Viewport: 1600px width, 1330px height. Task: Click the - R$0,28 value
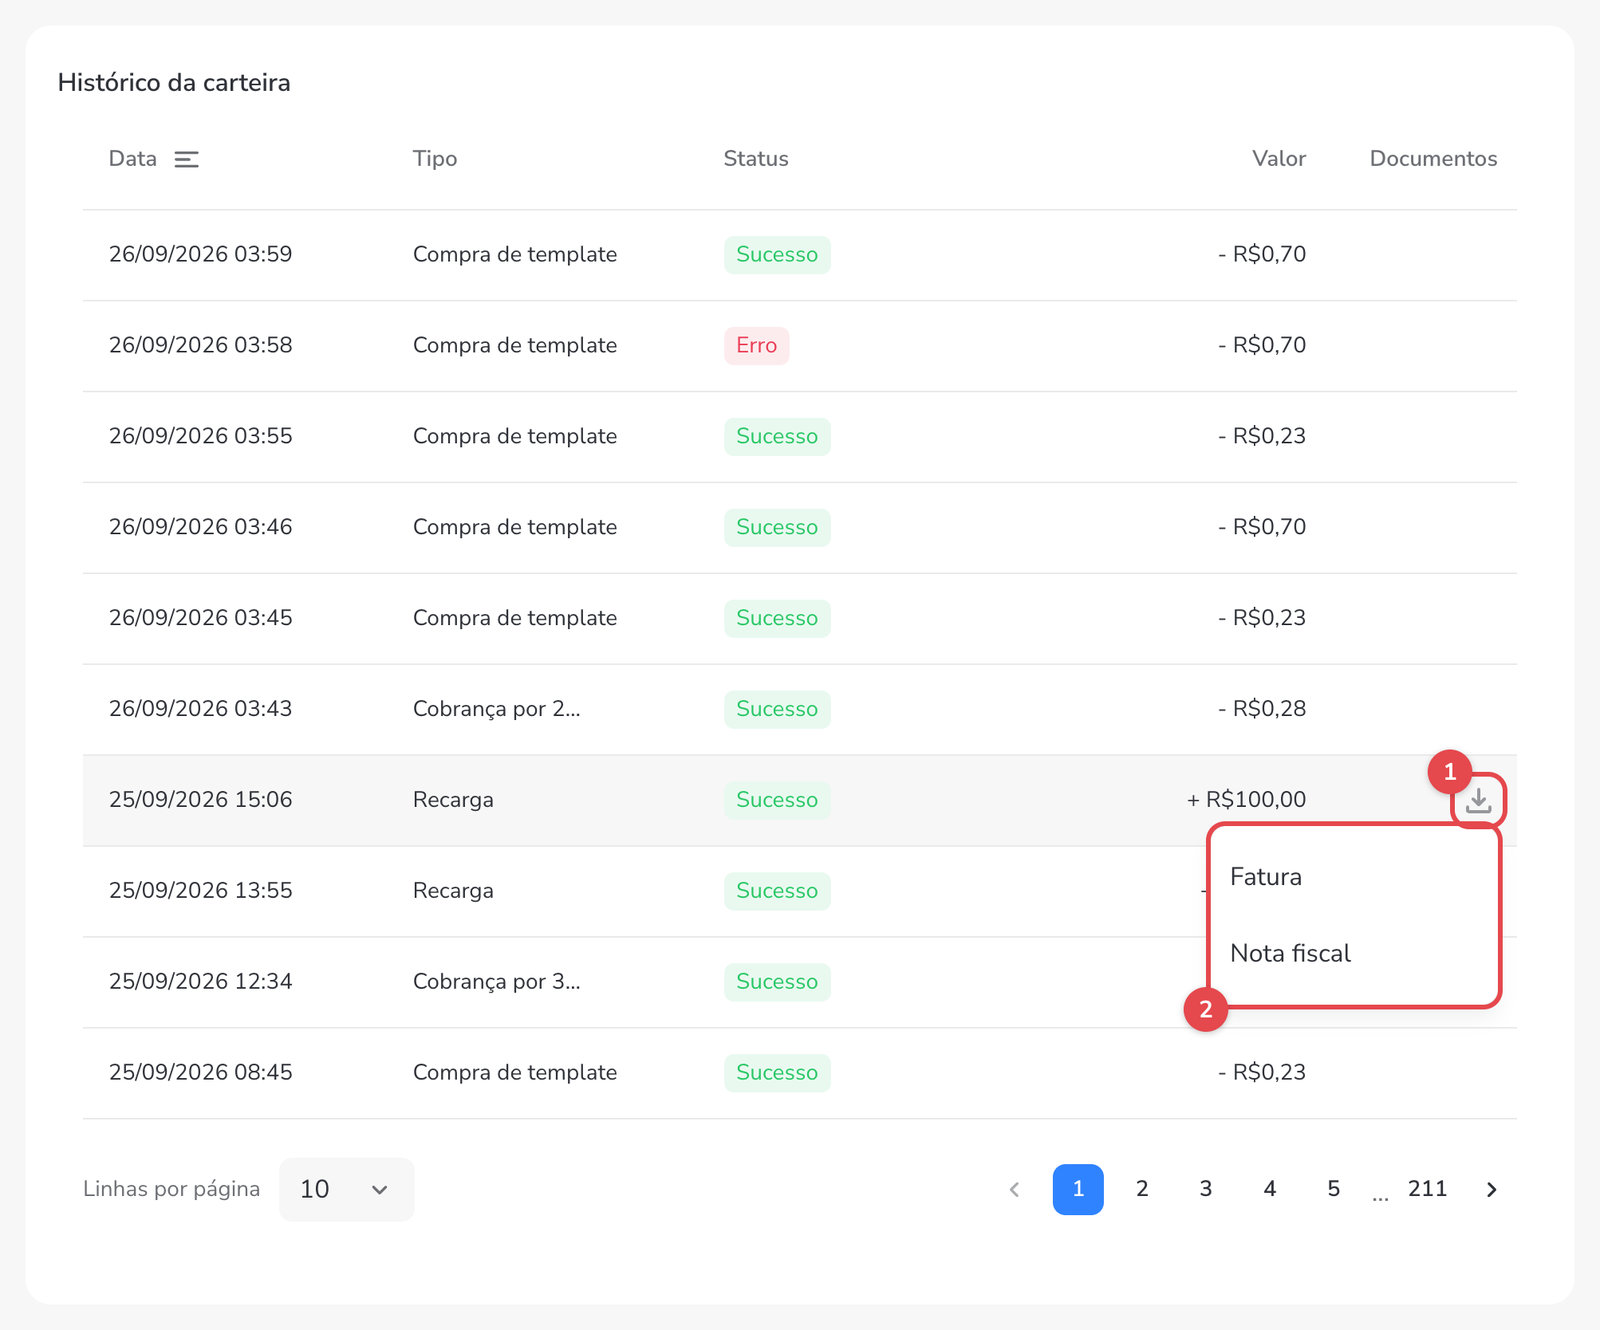(1262, 709)
